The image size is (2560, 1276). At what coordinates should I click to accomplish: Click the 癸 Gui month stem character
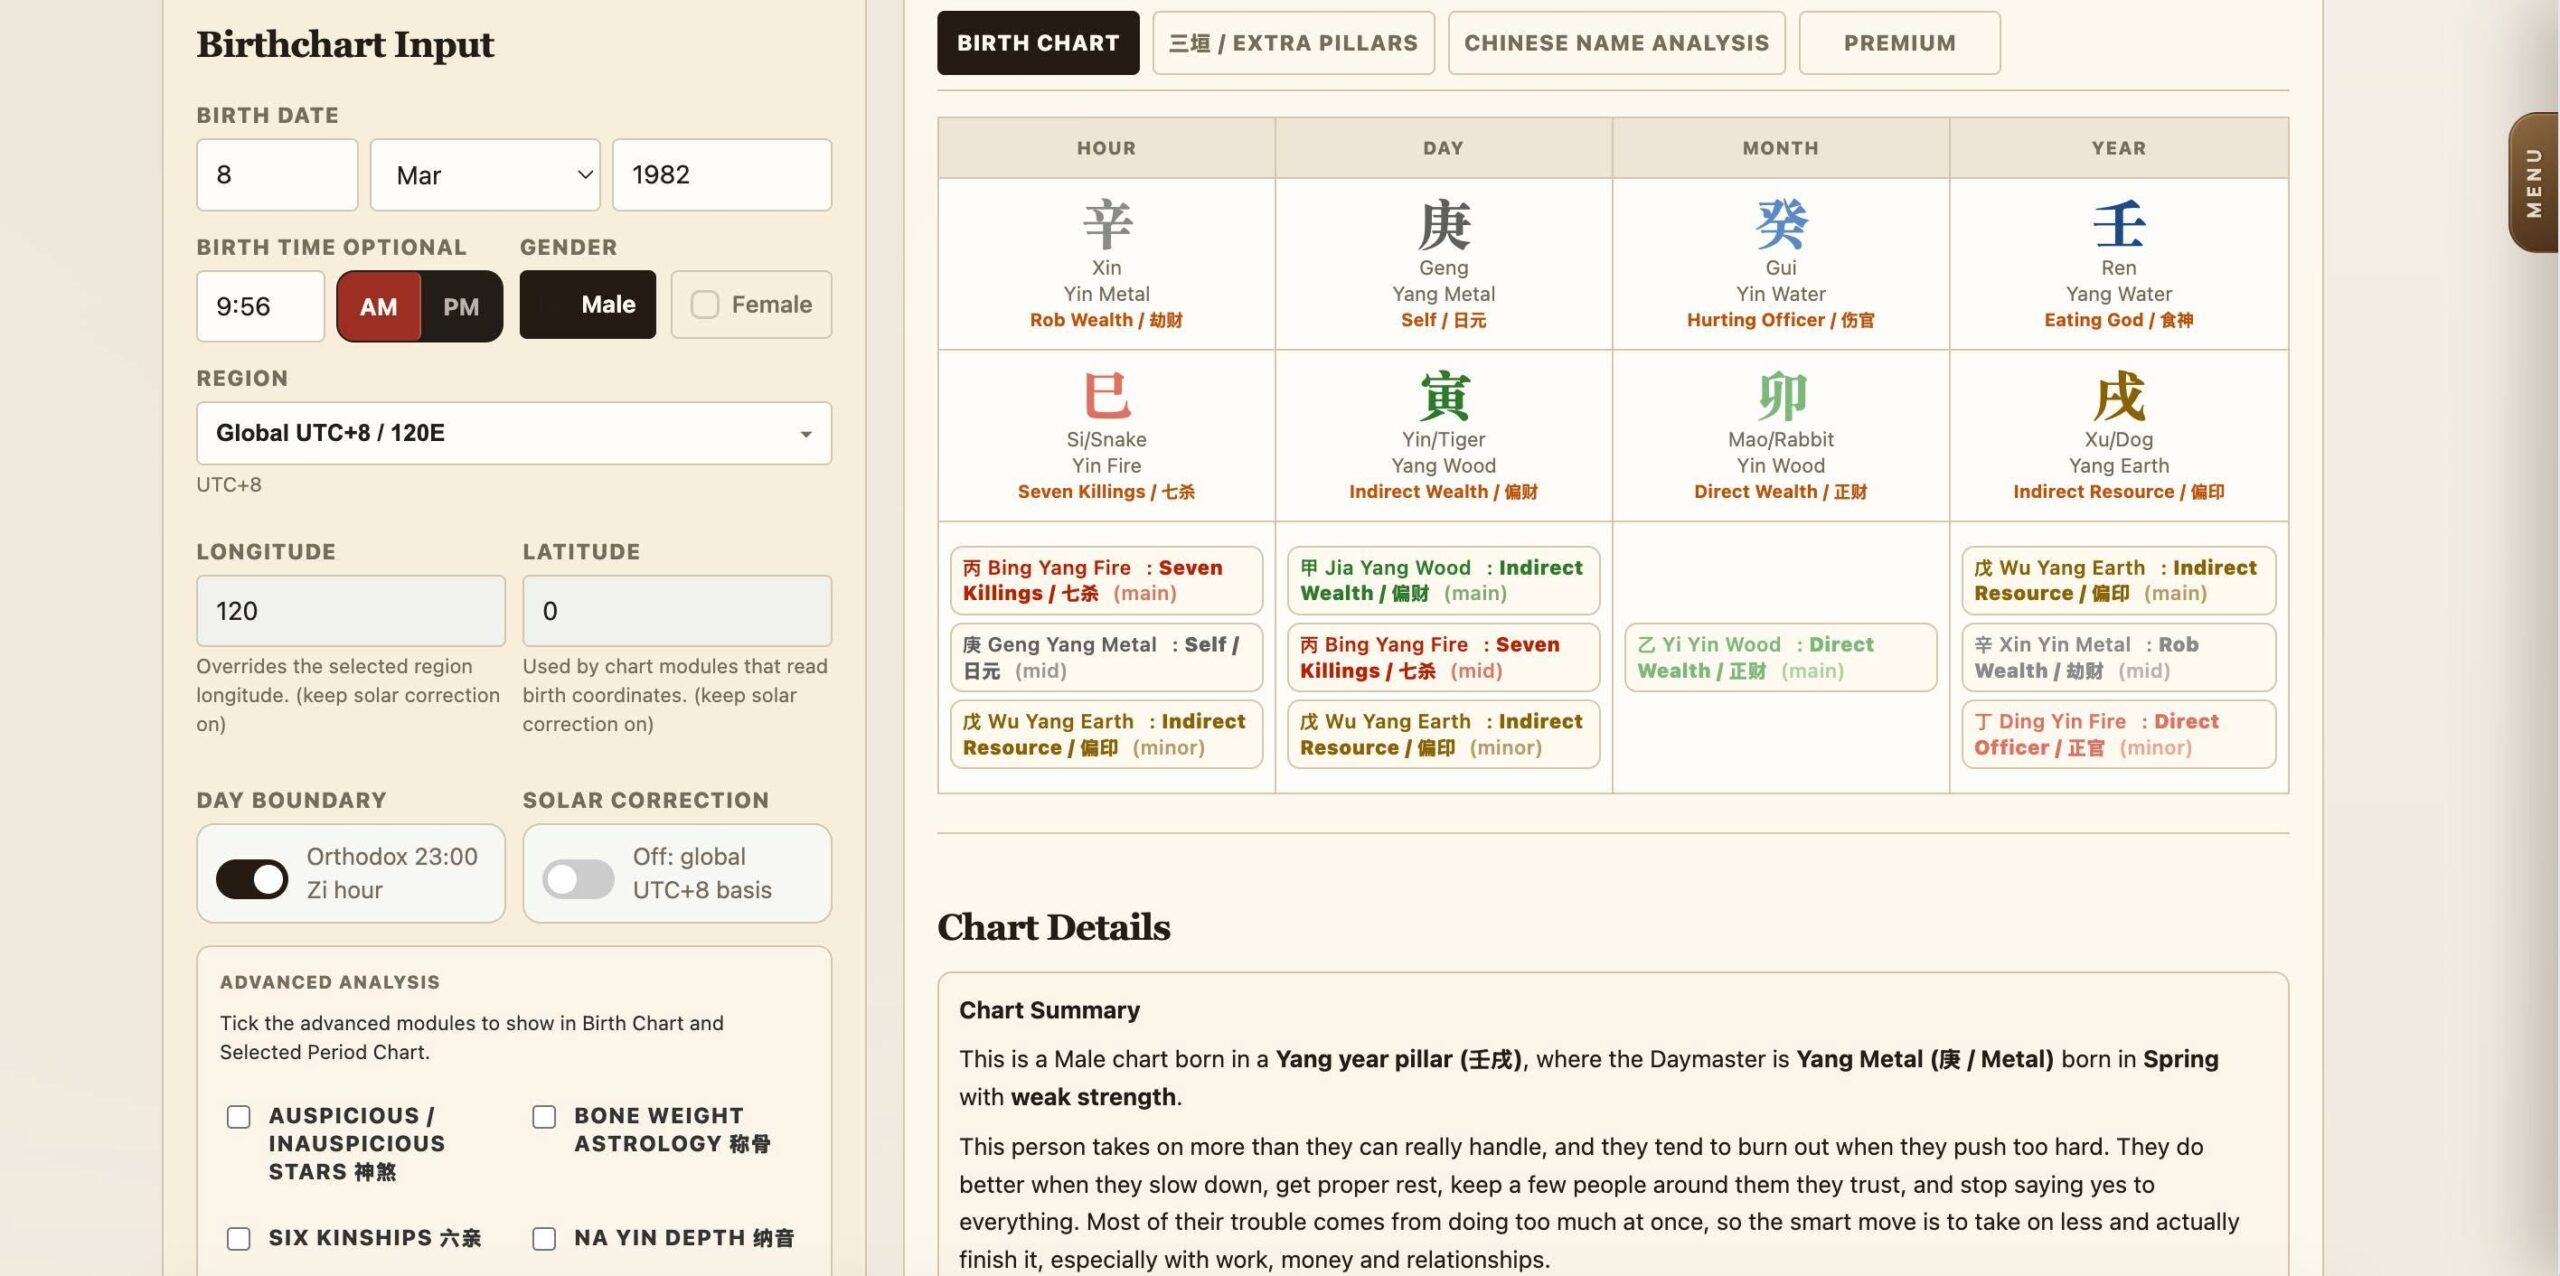[1780, 224]
